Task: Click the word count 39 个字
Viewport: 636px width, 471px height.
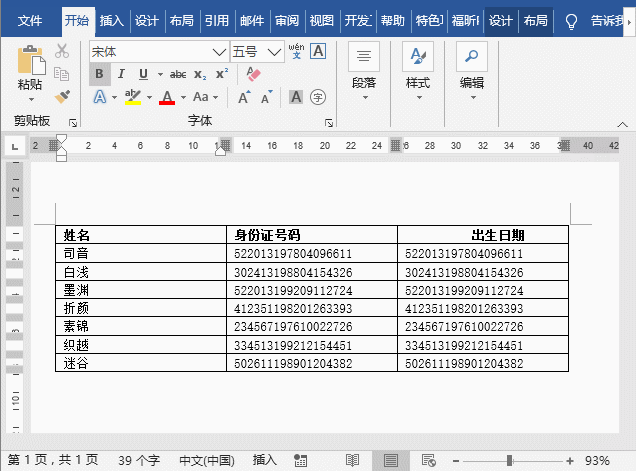Action: (x=139, y=460)
